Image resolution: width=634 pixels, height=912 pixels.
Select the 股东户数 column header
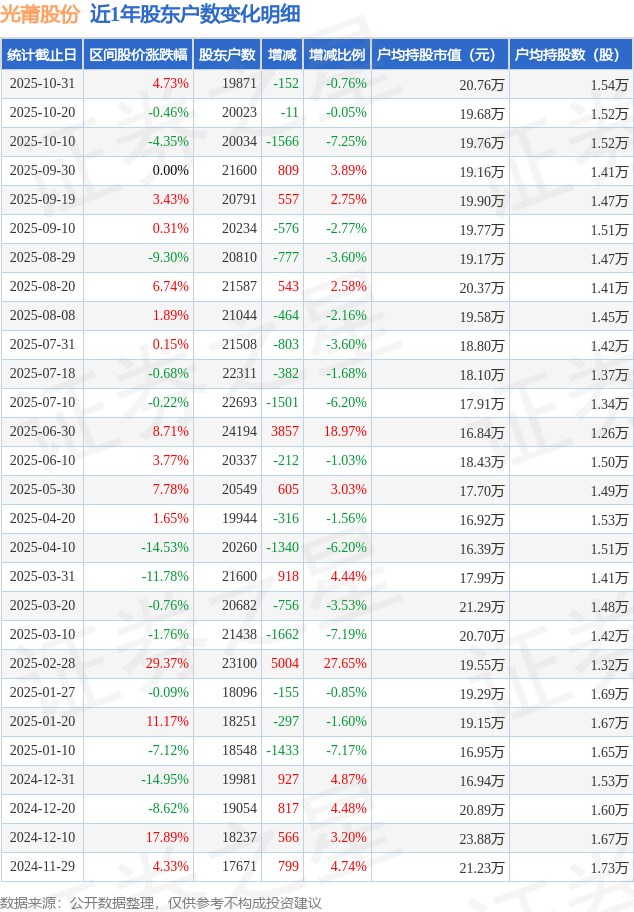[227, 55]
